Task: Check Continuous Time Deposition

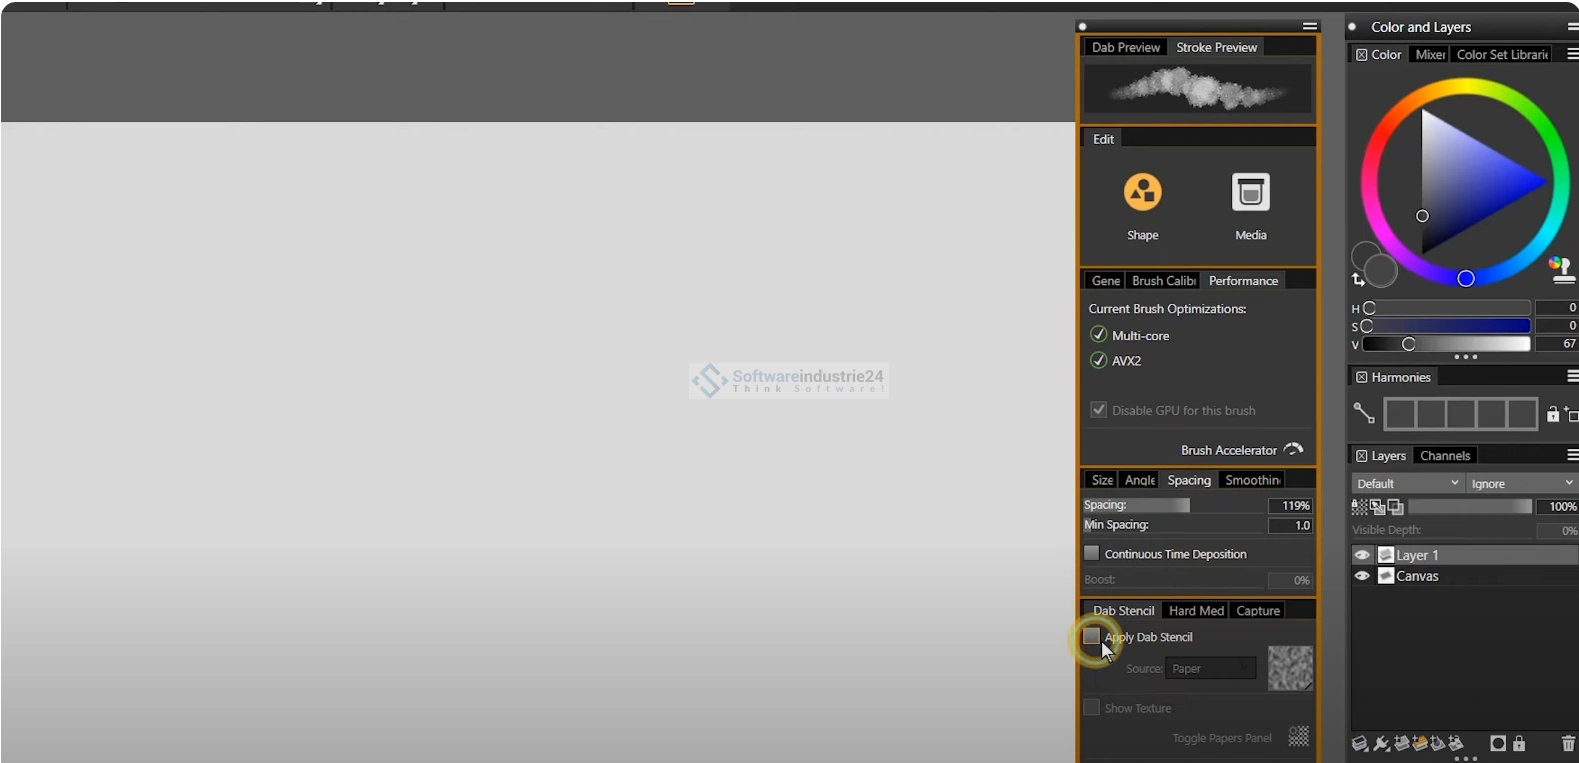Action: pos(1092,554)
